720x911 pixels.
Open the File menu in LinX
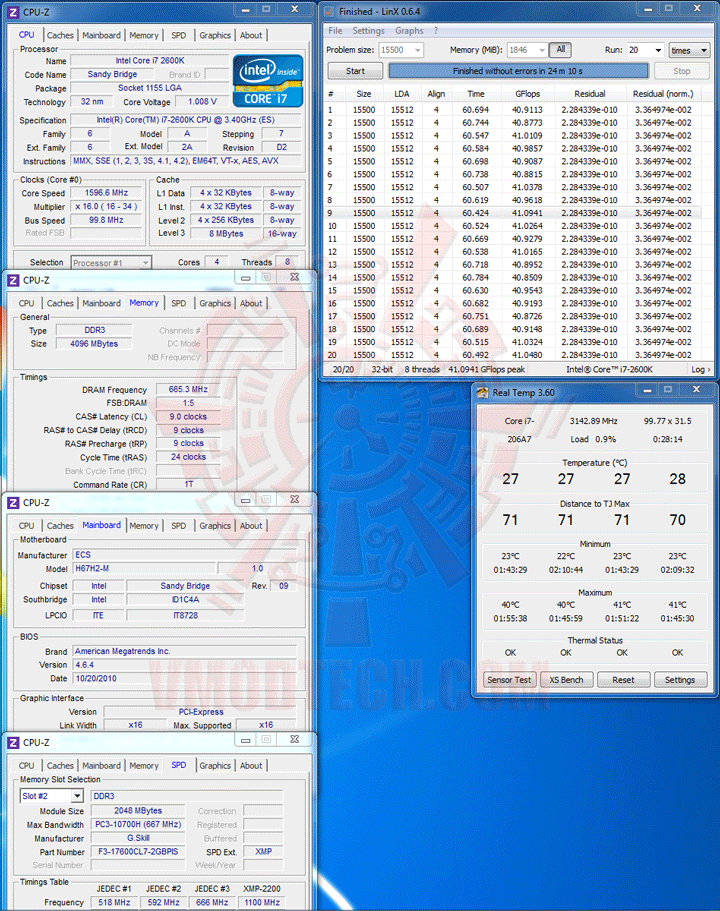pos(335,31)
